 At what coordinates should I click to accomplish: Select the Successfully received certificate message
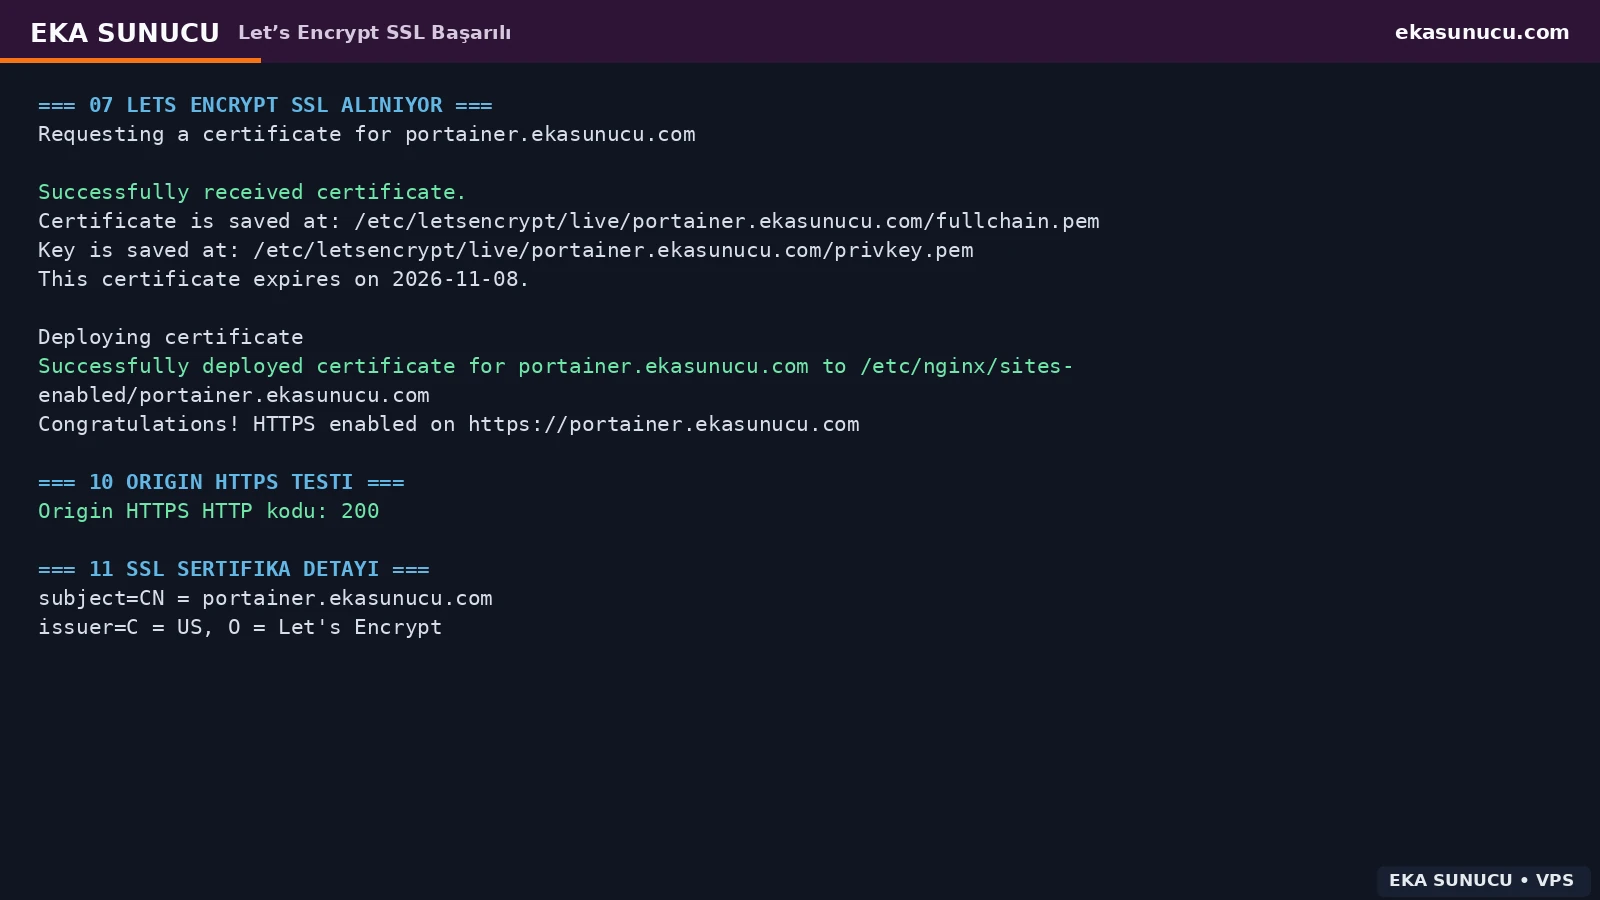[x=252, y=192]
